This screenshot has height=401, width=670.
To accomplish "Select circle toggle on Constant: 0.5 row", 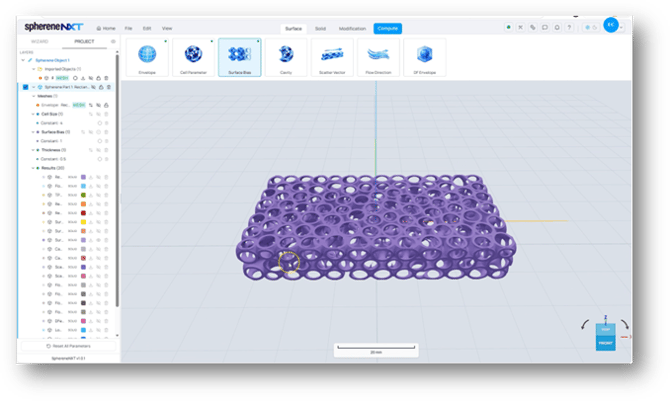I will (100, 159).
